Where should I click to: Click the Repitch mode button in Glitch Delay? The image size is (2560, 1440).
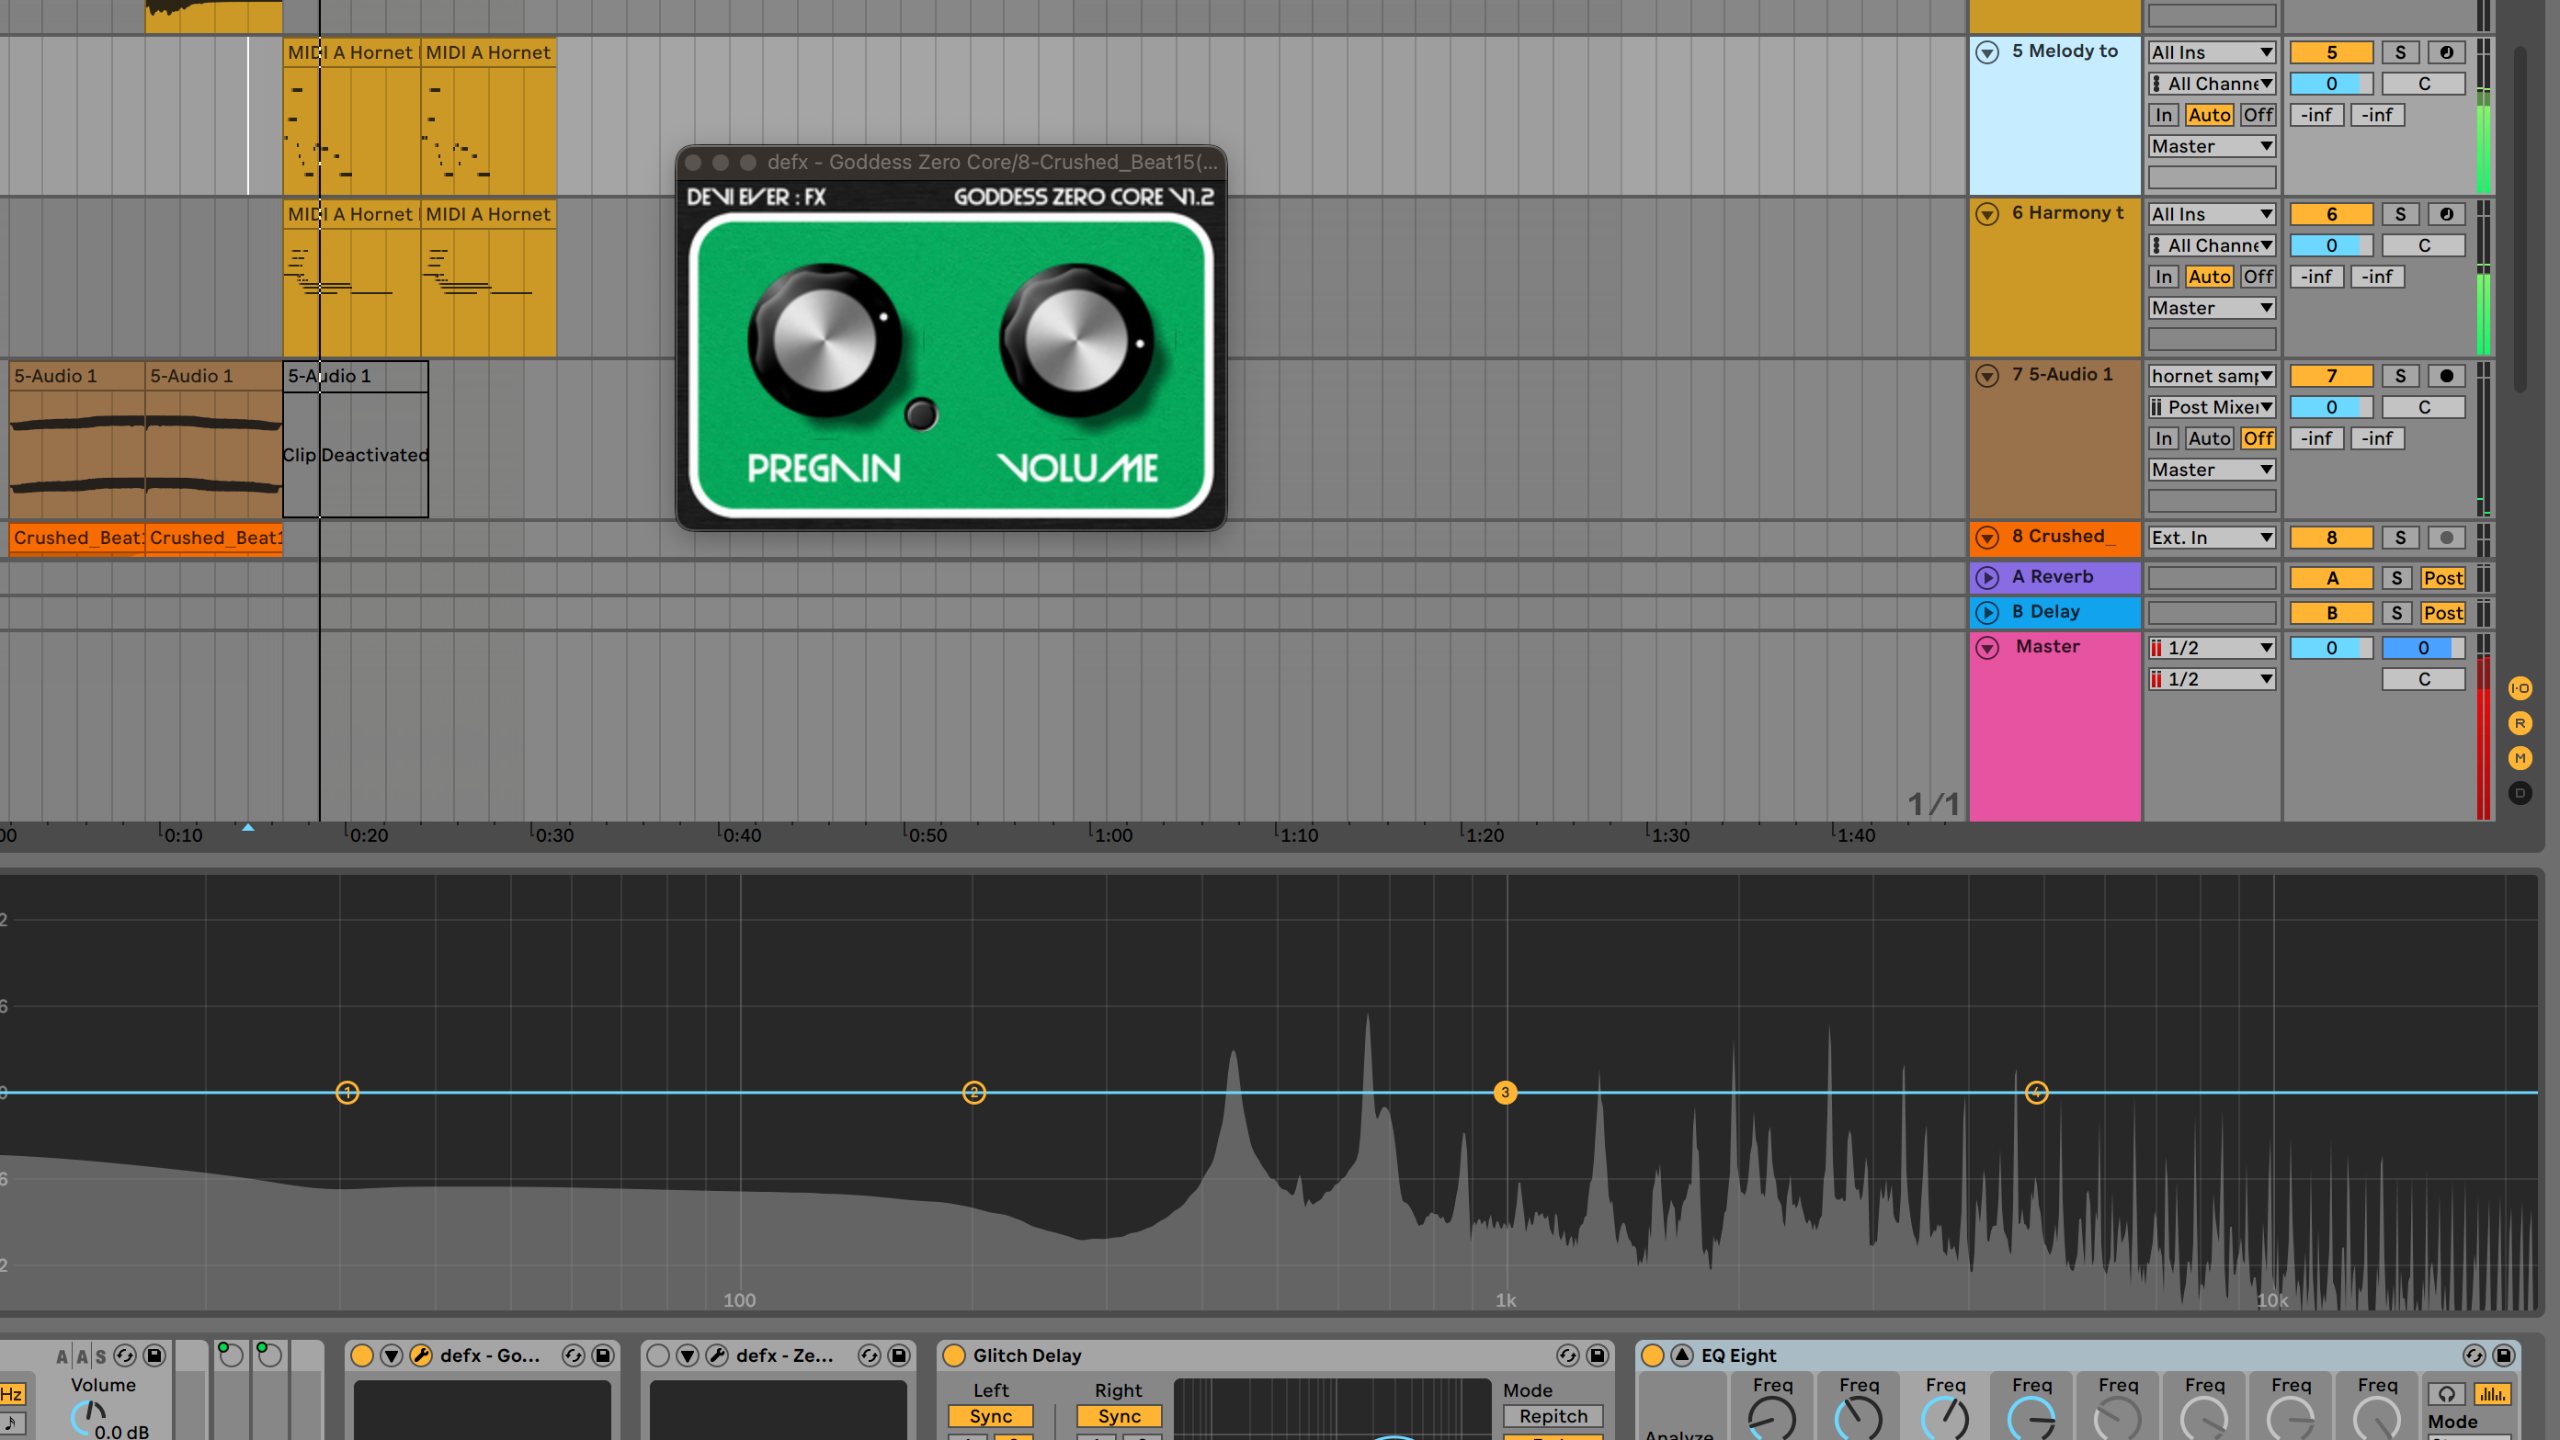[1553, 1416]
